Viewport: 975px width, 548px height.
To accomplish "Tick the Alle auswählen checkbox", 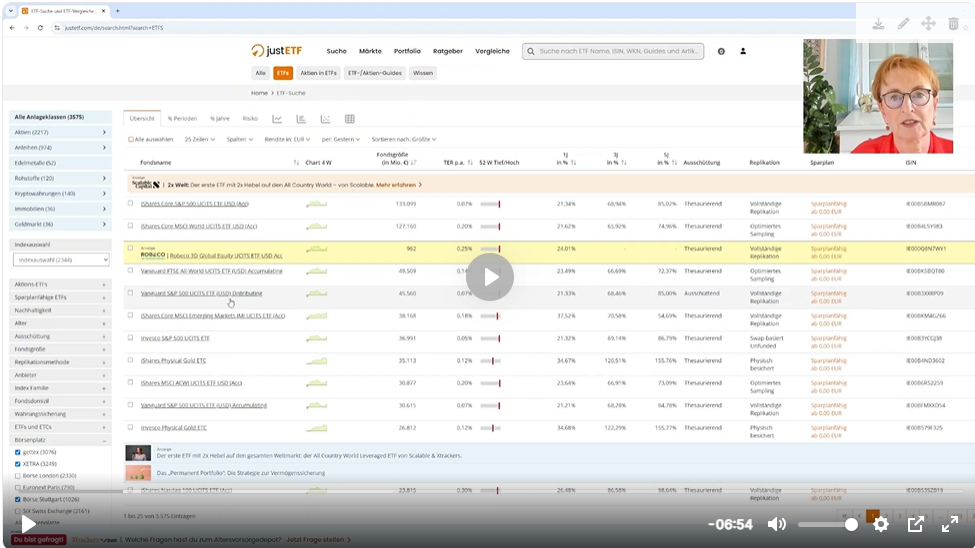I will [131, 139].
